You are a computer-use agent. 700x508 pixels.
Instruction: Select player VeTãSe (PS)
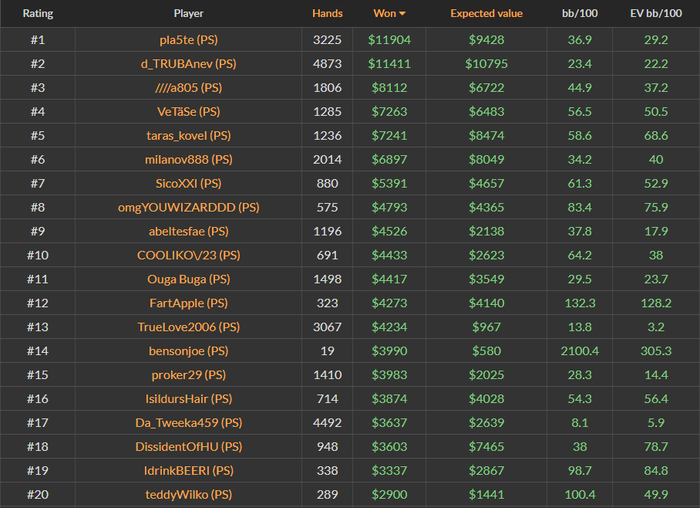(x=189, y=112)
